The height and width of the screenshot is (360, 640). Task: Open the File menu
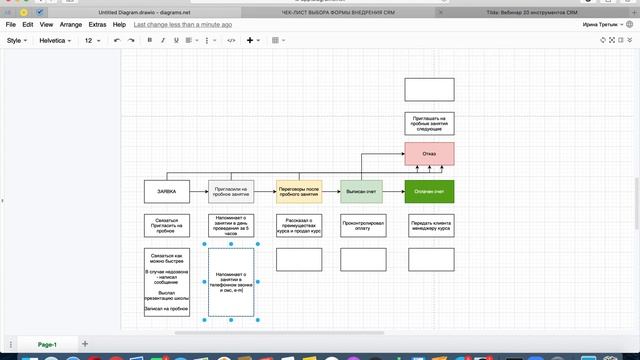11,24
